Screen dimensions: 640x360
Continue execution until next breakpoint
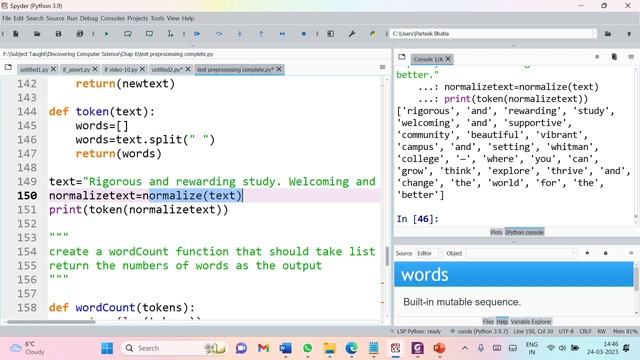[x=282, y=34]
